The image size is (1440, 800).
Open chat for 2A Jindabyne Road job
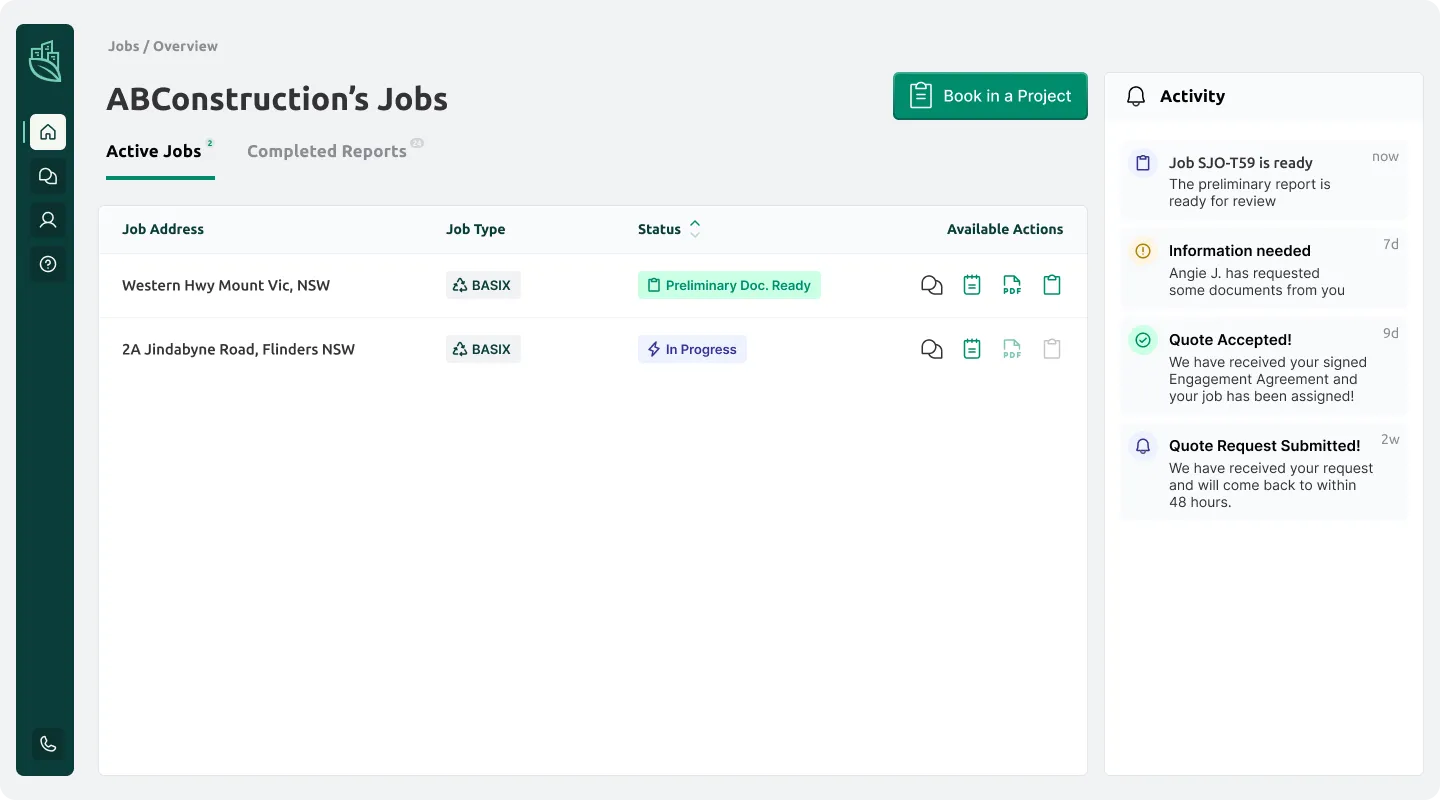[931, 349]
